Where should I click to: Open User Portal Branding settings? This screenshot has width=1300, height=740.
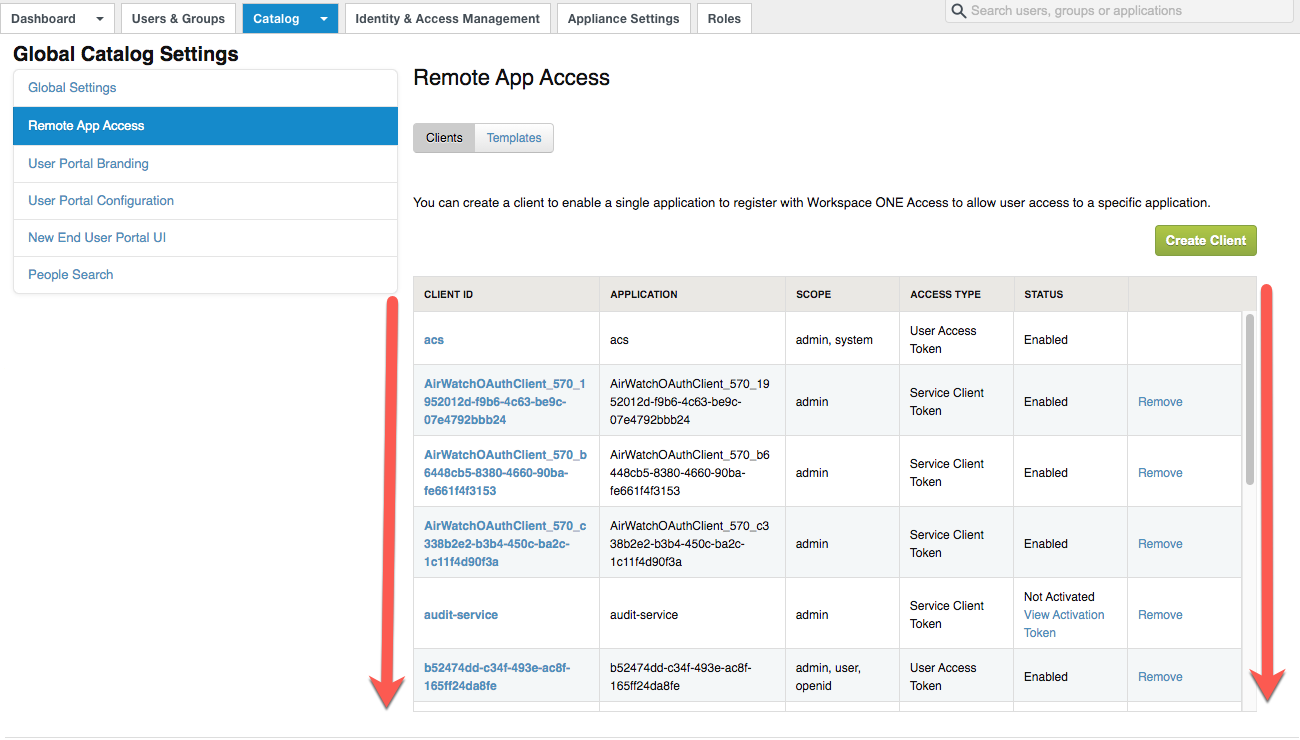pos(206,164)
